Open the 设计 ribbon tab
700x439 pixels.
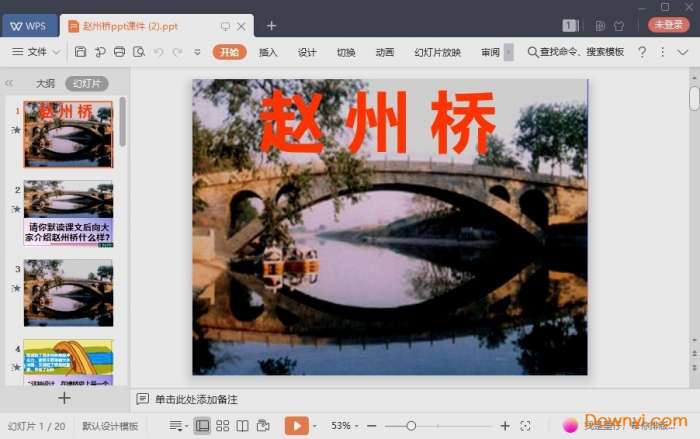[x=307, y=52]
